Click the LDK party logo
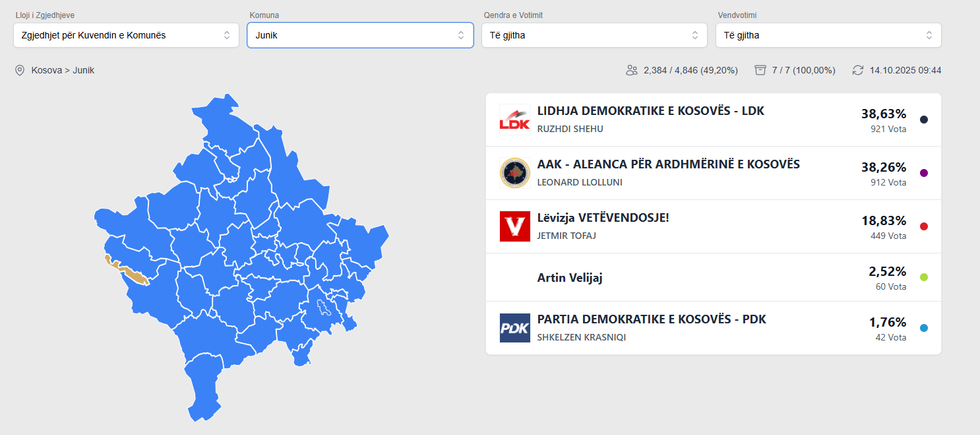Image resolution: width=980 pixels, height=435 pixels. (514, 120)
